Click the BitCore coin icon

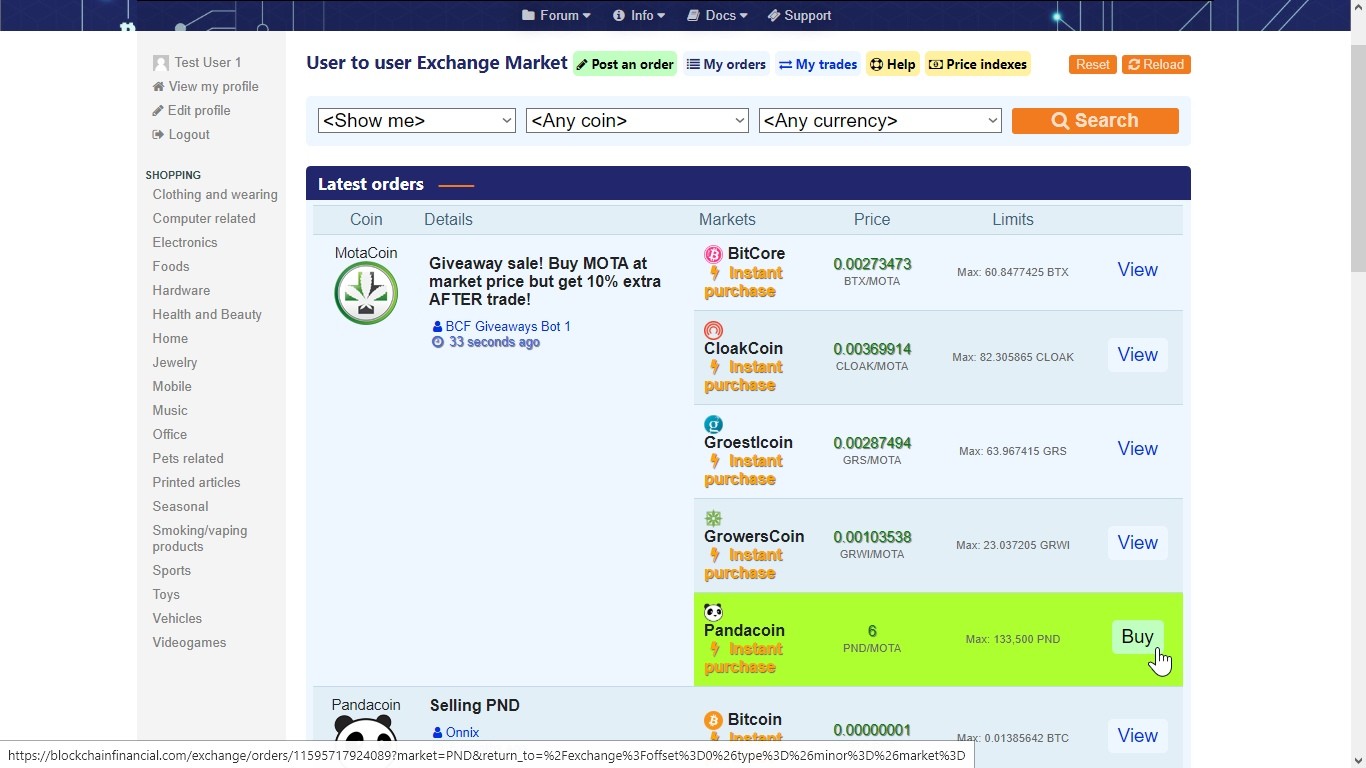pos(713,255)
